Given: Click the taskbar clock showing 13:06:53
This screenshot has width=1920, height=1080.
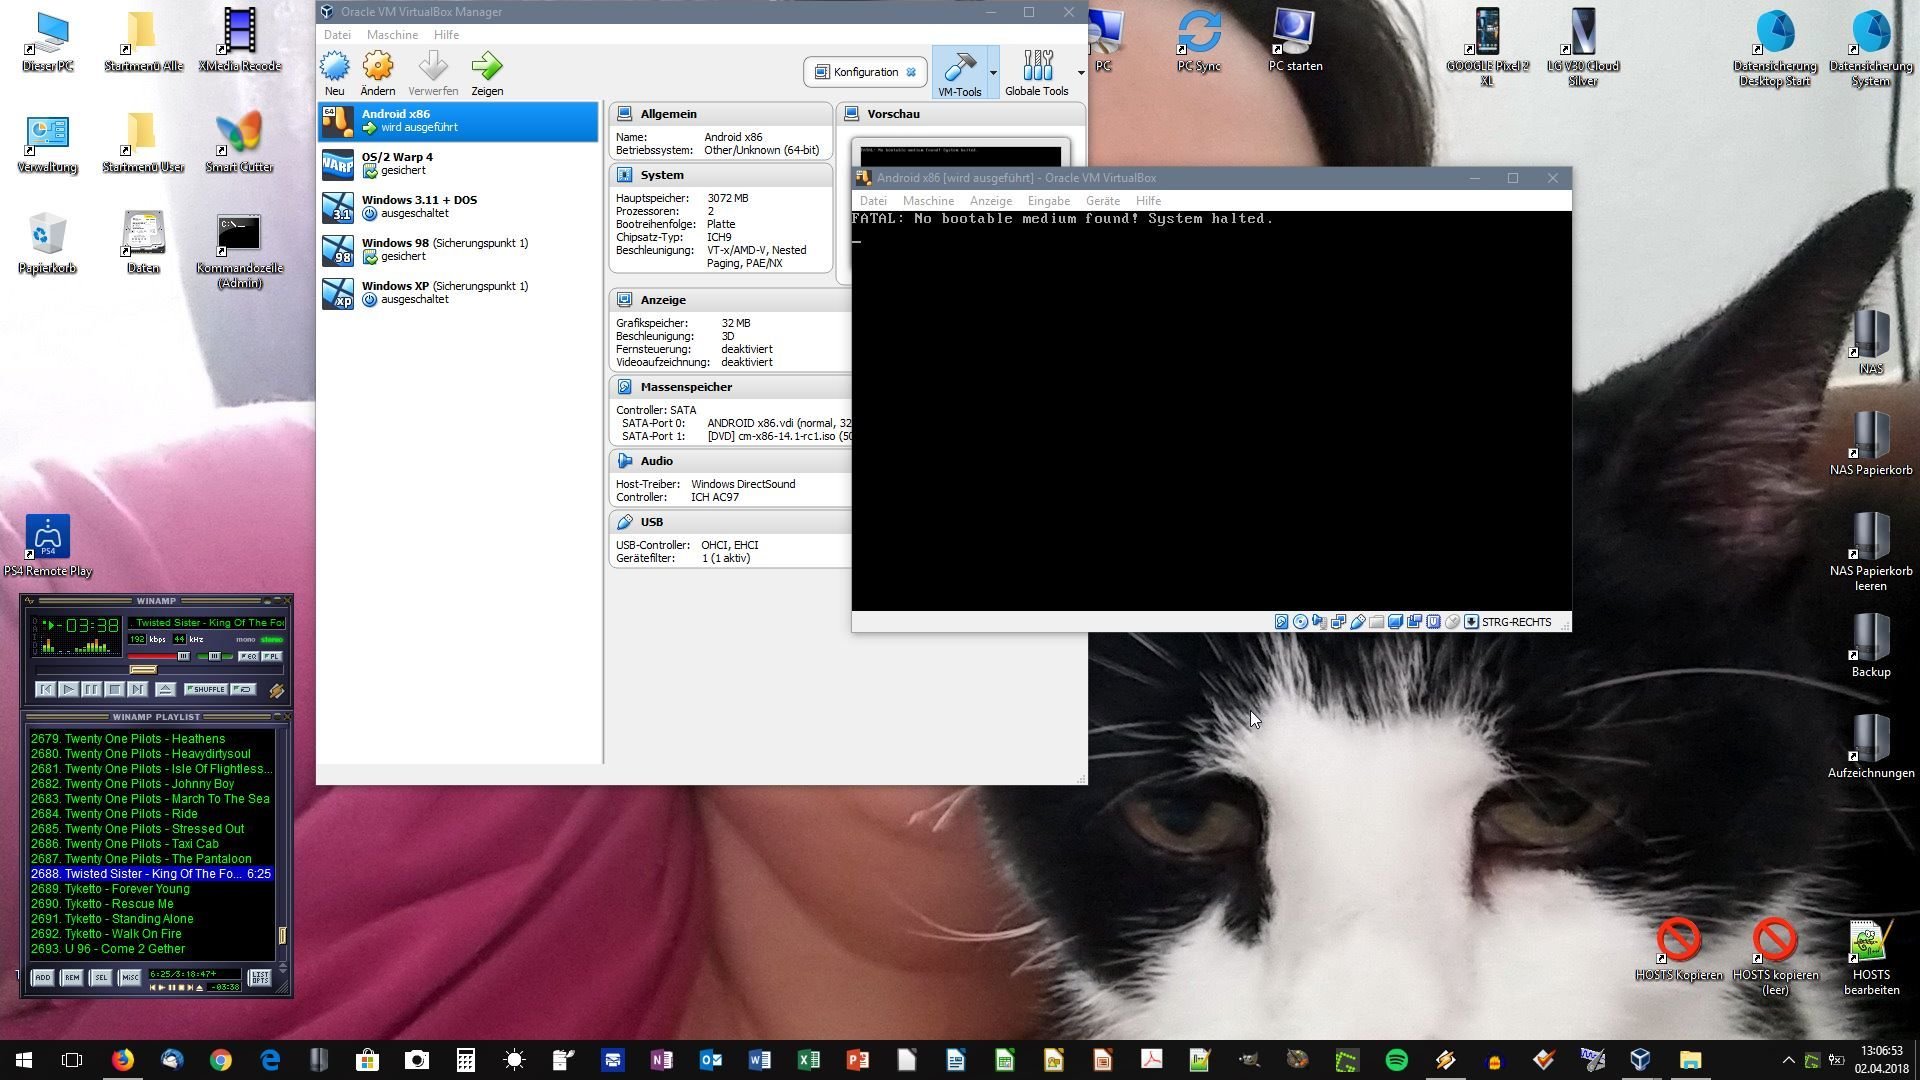Looking at the screenshot, I should 1881,1051.
